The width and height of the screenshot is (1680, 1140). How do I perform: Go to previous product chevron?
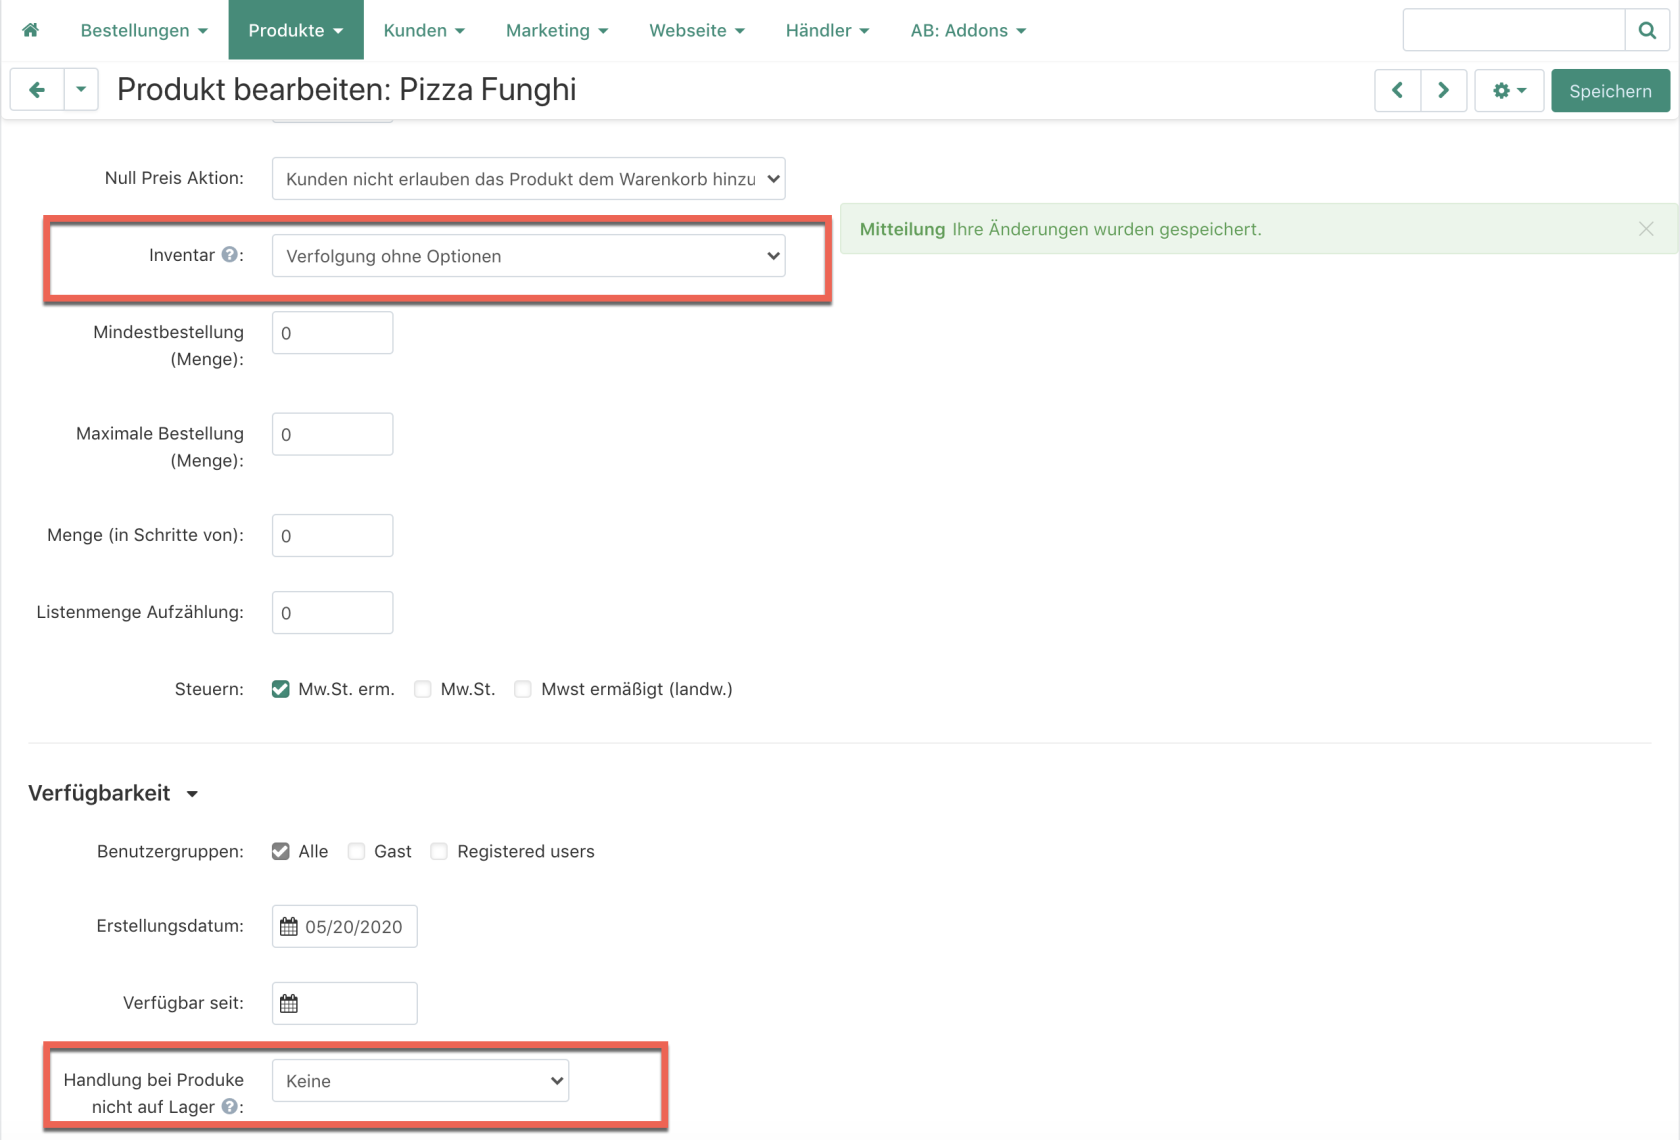(x=1397, y=91)
